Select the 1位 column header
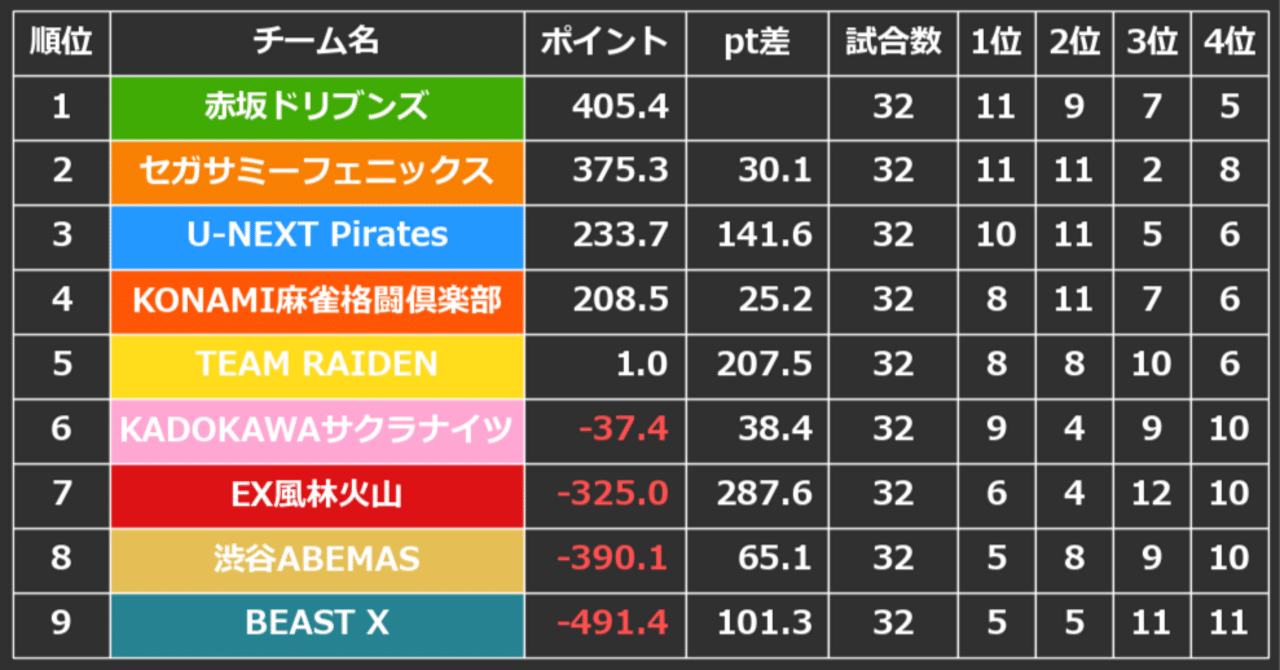 pyautogui.click(x=996, y=43)
